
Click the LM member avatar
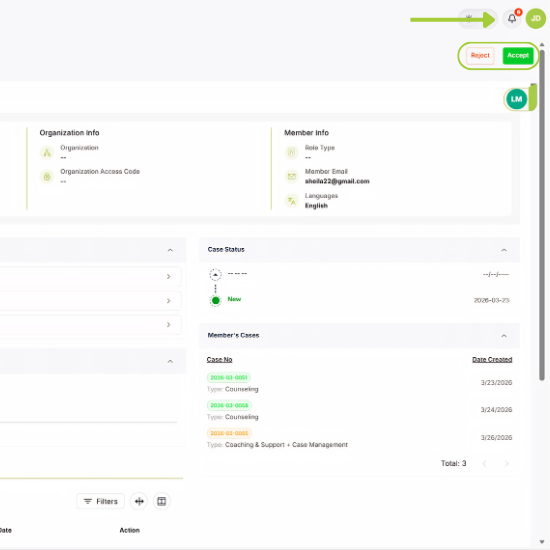click(516, 99)
